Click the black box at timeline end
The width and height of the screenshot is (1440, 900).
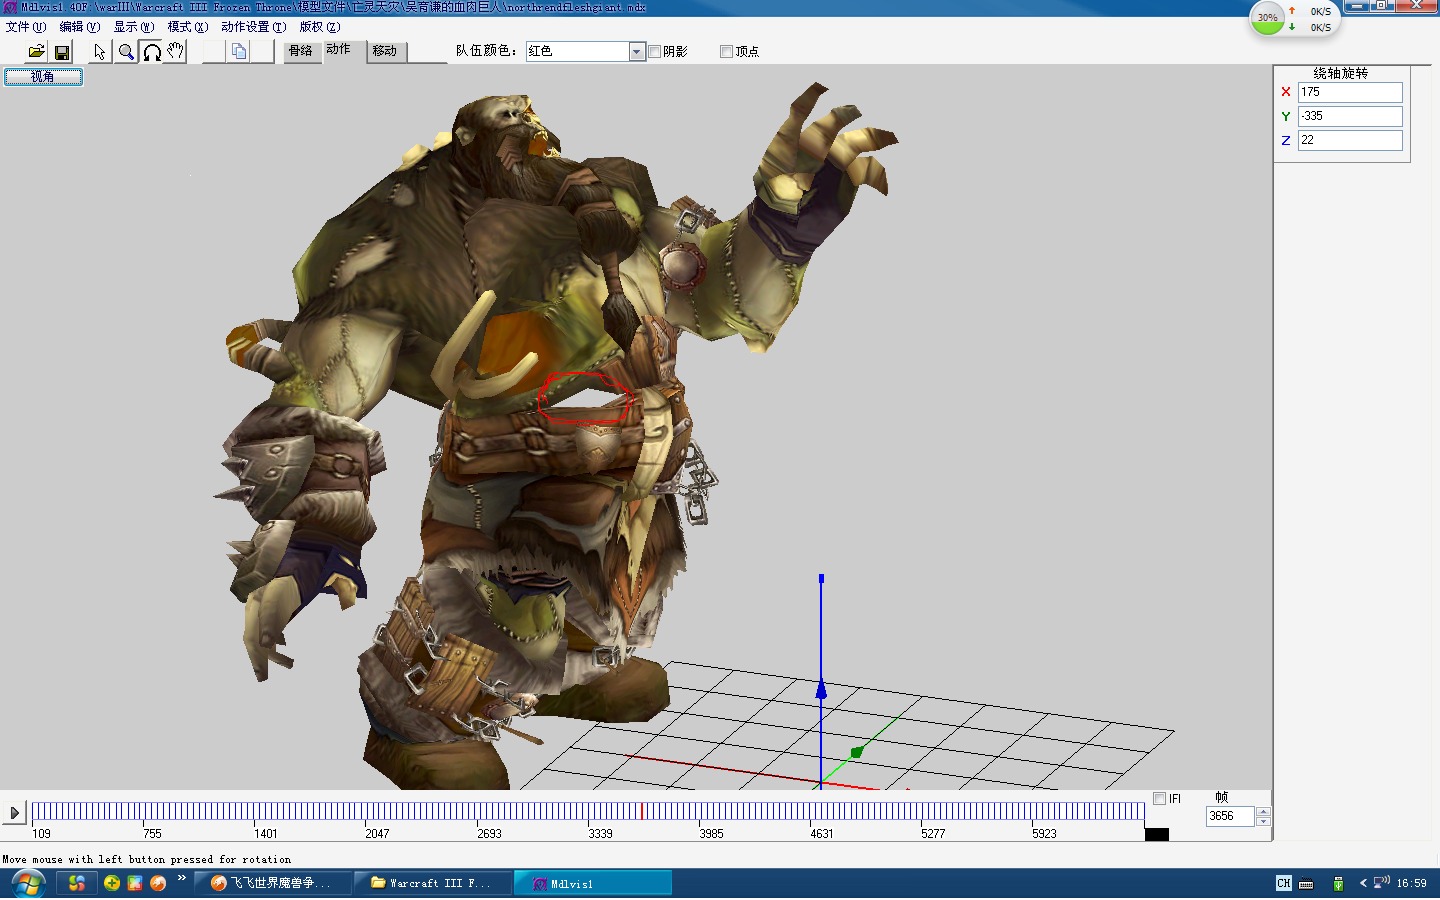tap(1157, 834)
